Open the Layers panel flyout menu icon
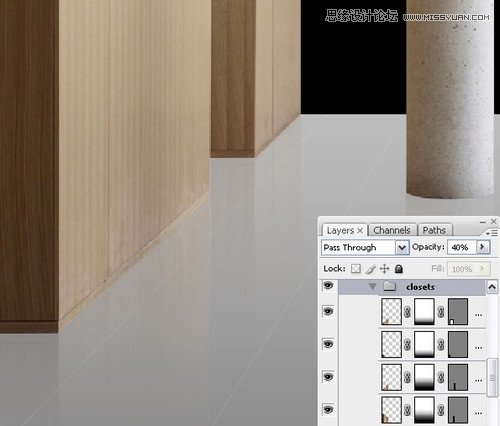500x426 pixels. pos(492,233)
